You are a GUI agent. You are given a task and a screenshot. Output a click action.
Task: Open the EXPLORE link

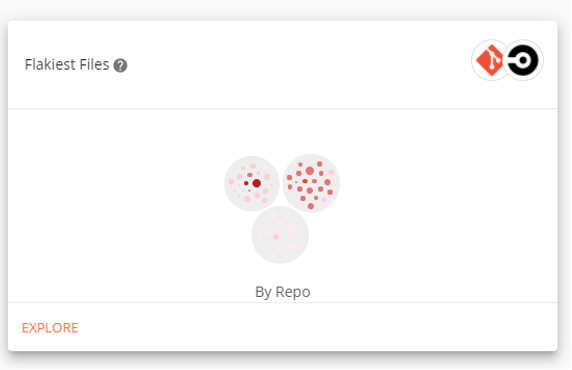click(x=50, y=328)
